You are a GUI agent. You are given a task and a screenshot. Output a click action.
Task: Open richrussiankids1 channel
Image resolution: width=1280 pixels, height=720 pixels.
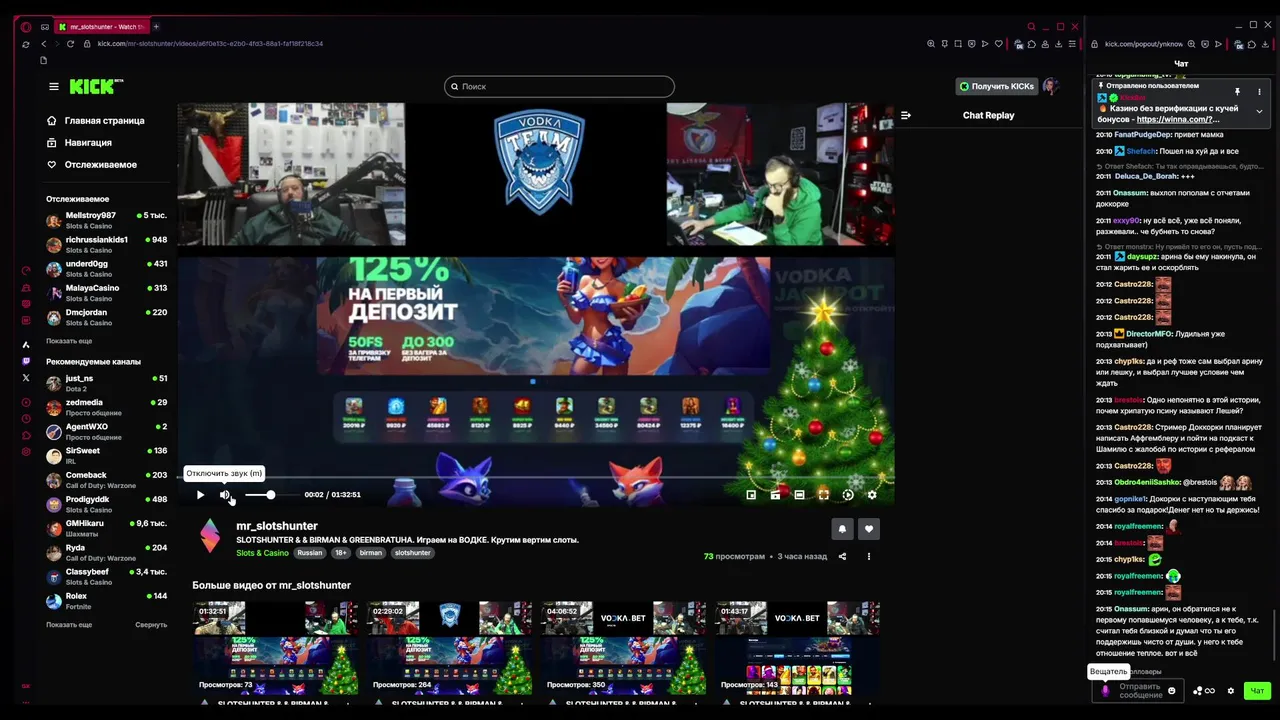(106, 245)
